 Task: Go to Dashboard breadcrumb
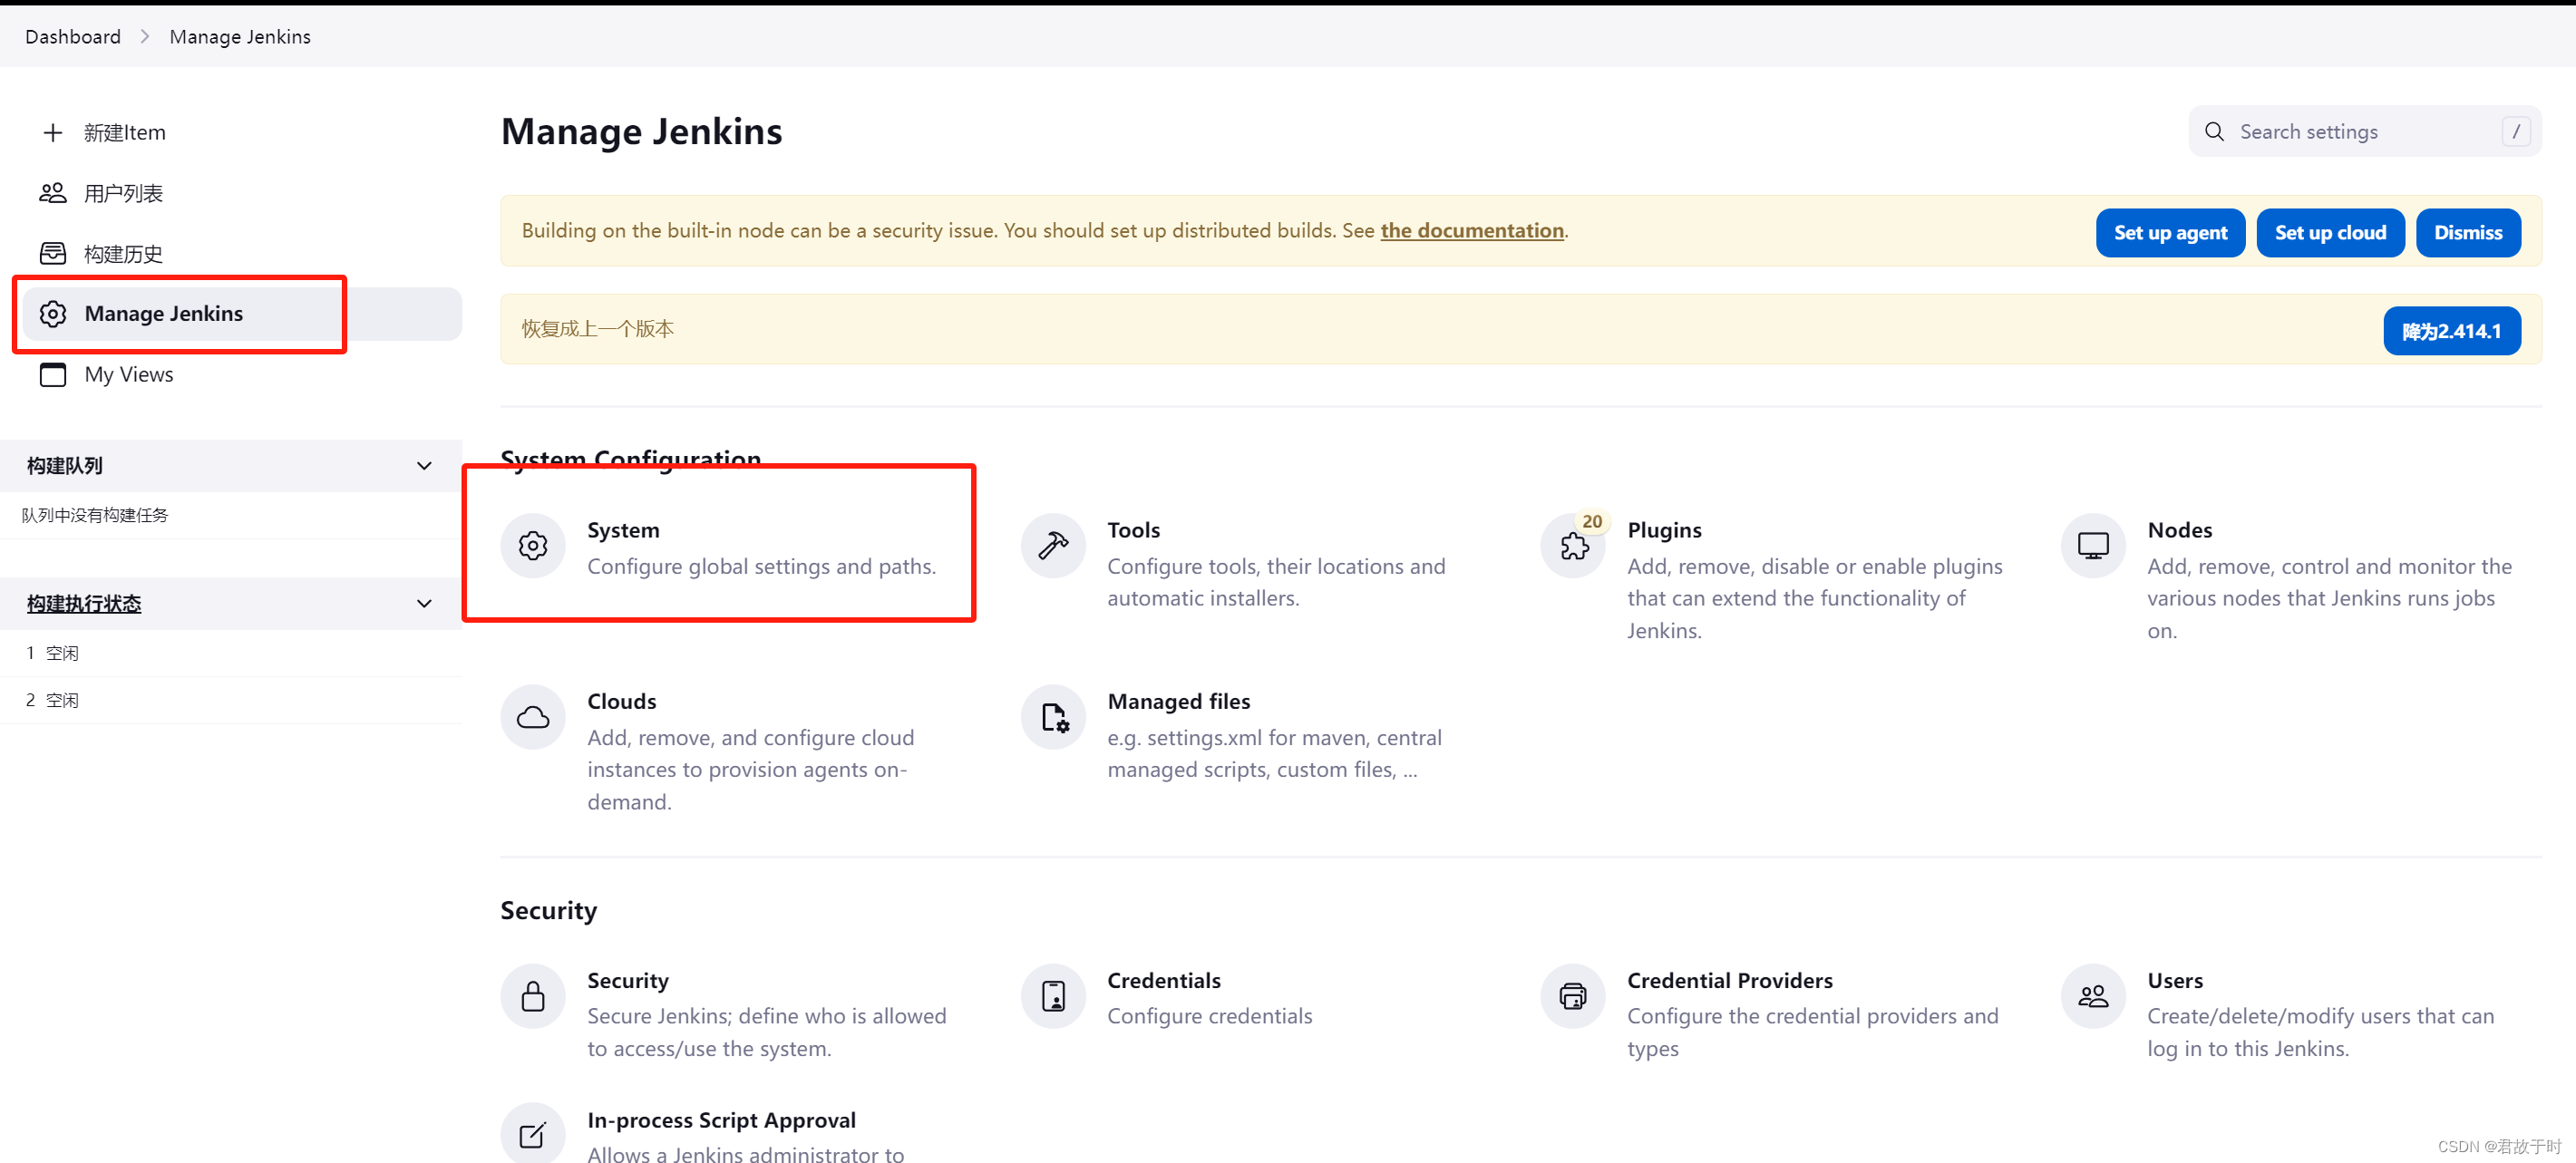coord(73,37)
